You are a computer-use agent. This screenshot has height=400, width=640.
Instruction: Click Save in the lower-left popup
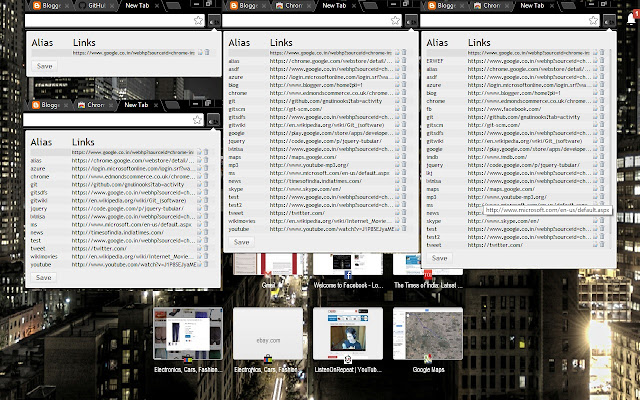click(43, 278)
